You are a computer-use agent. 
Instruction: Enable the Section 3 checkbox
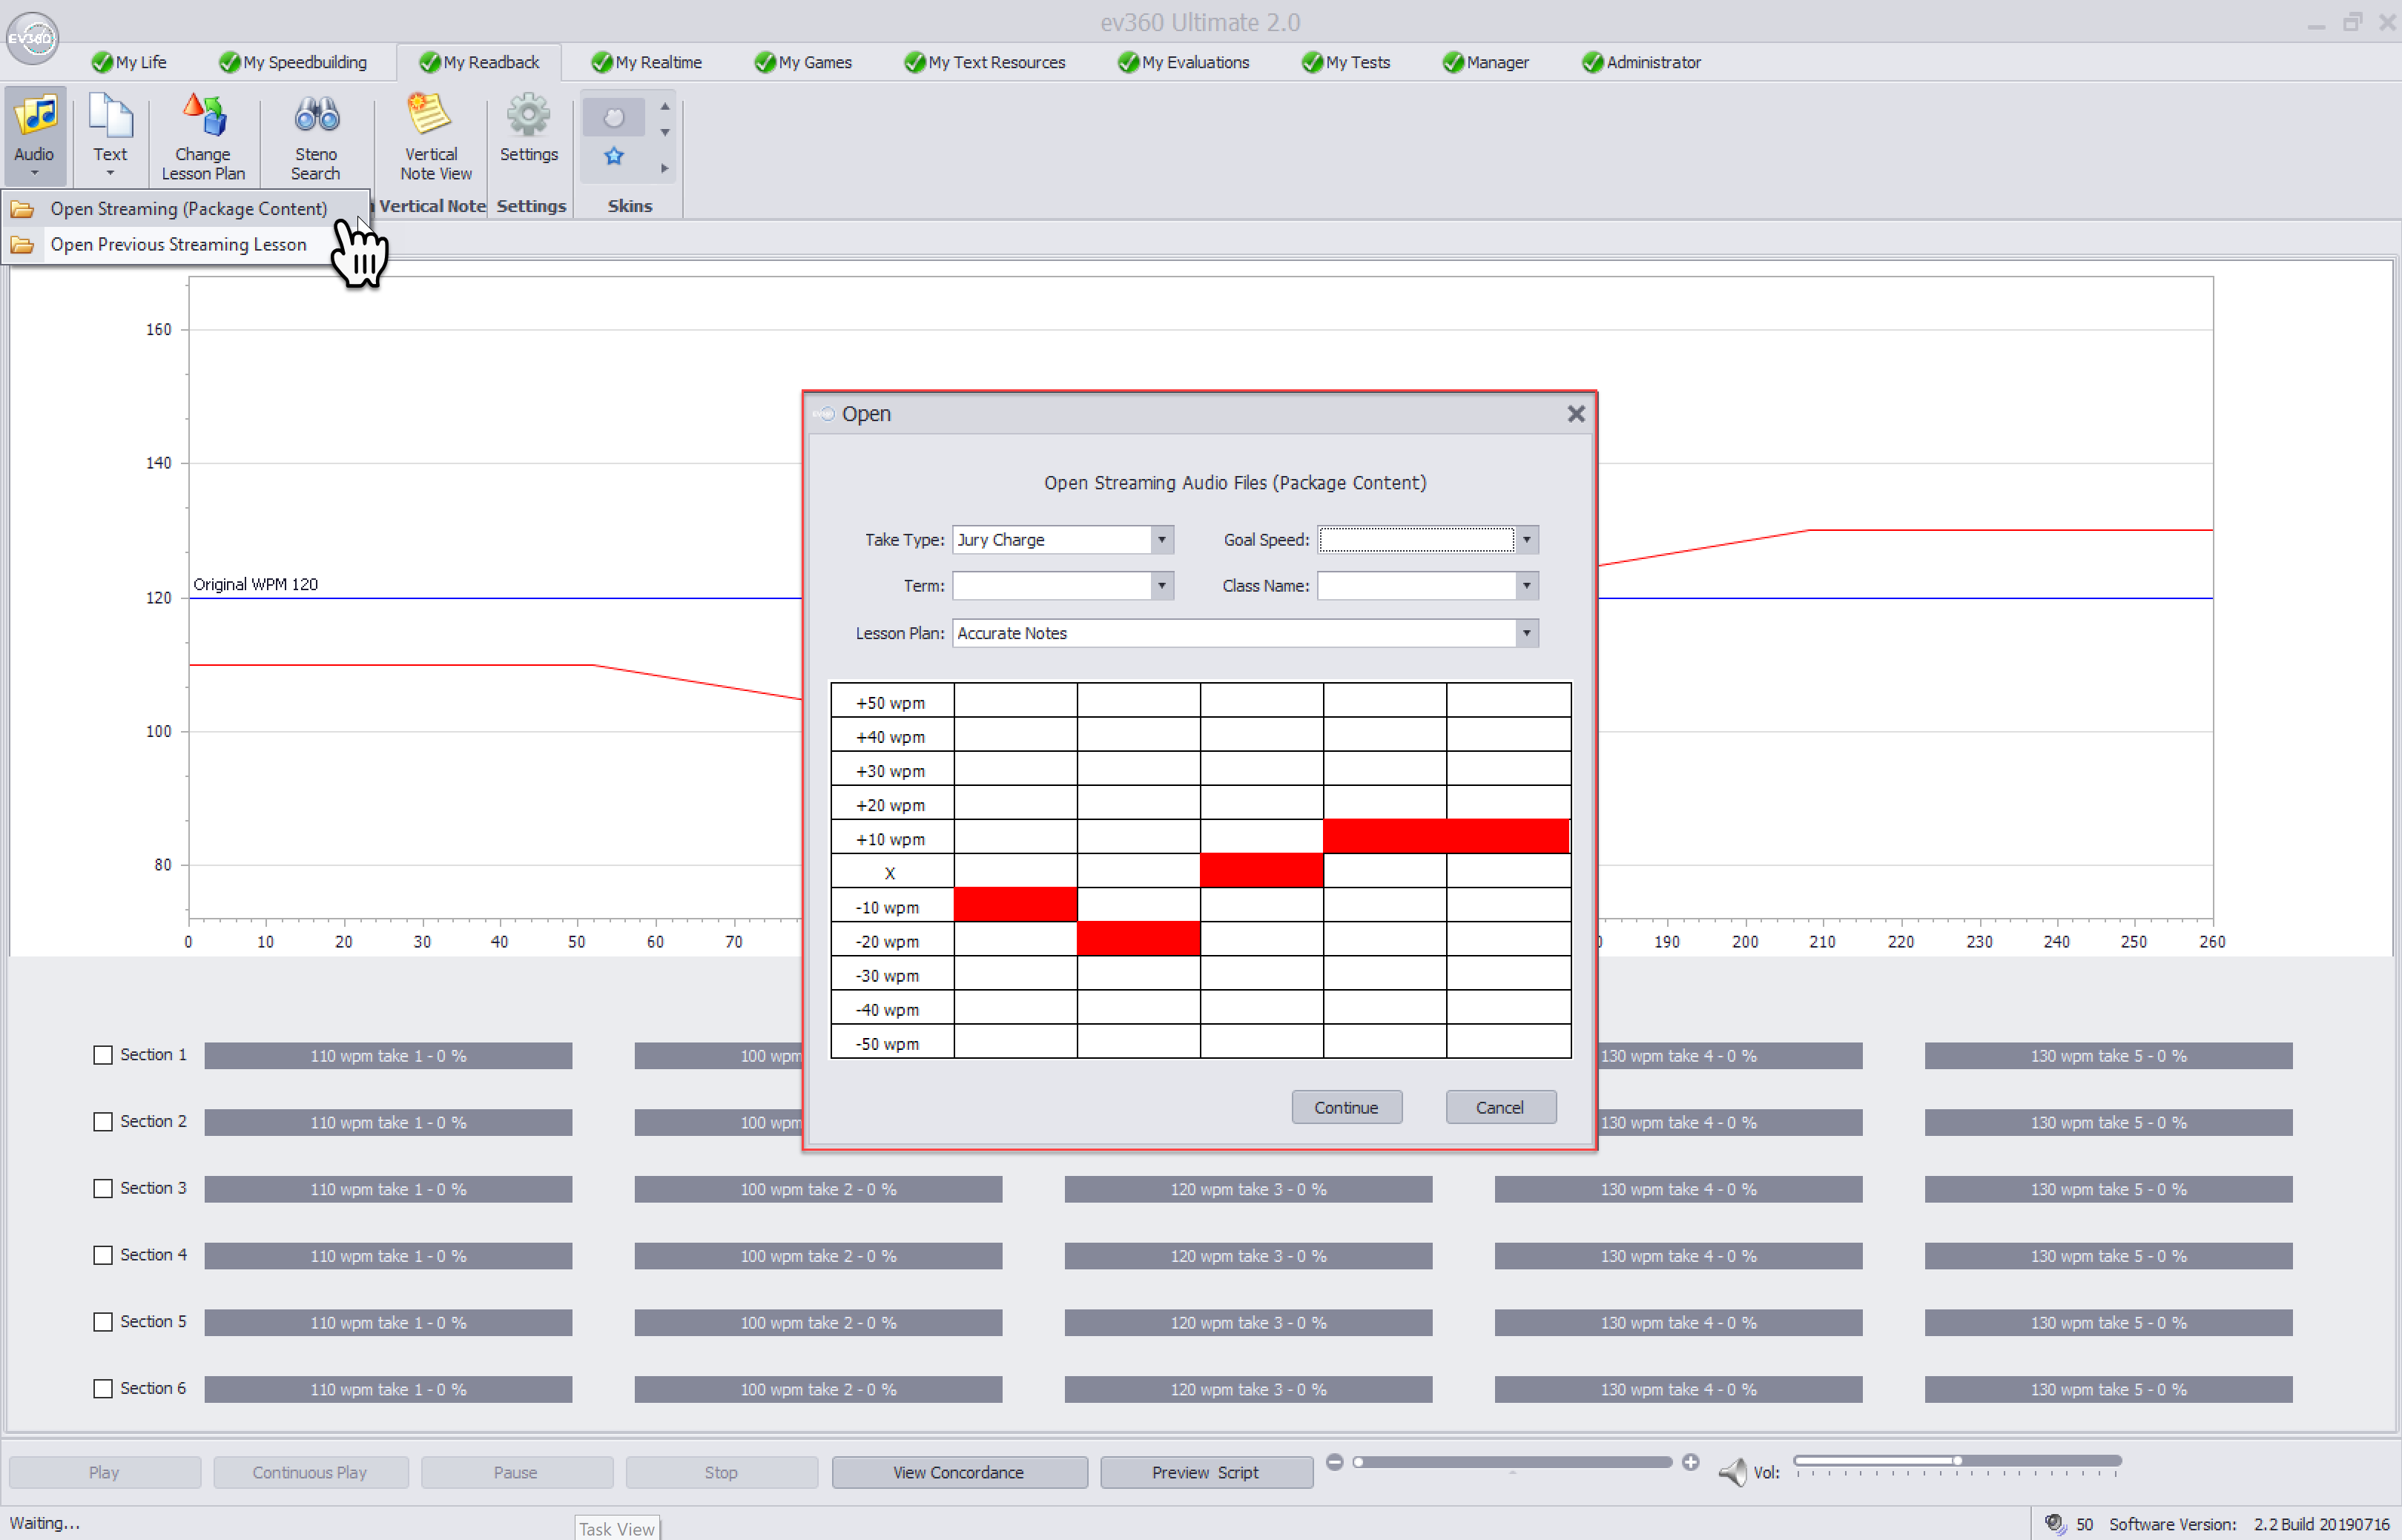[103, 1188]
